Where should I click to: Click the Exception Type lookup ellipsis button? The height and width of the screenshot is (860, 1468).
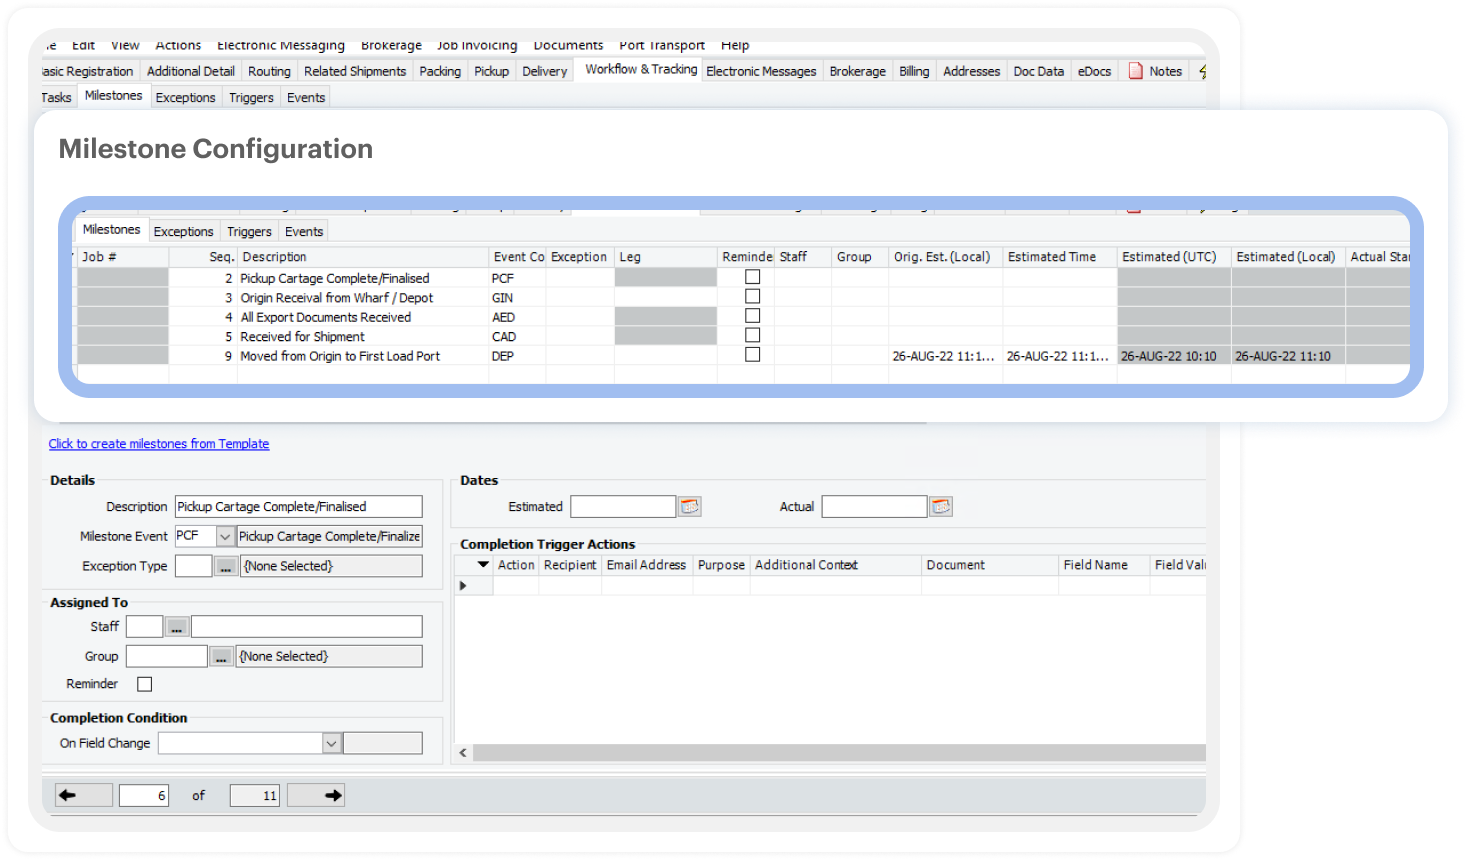coord(226,567)
